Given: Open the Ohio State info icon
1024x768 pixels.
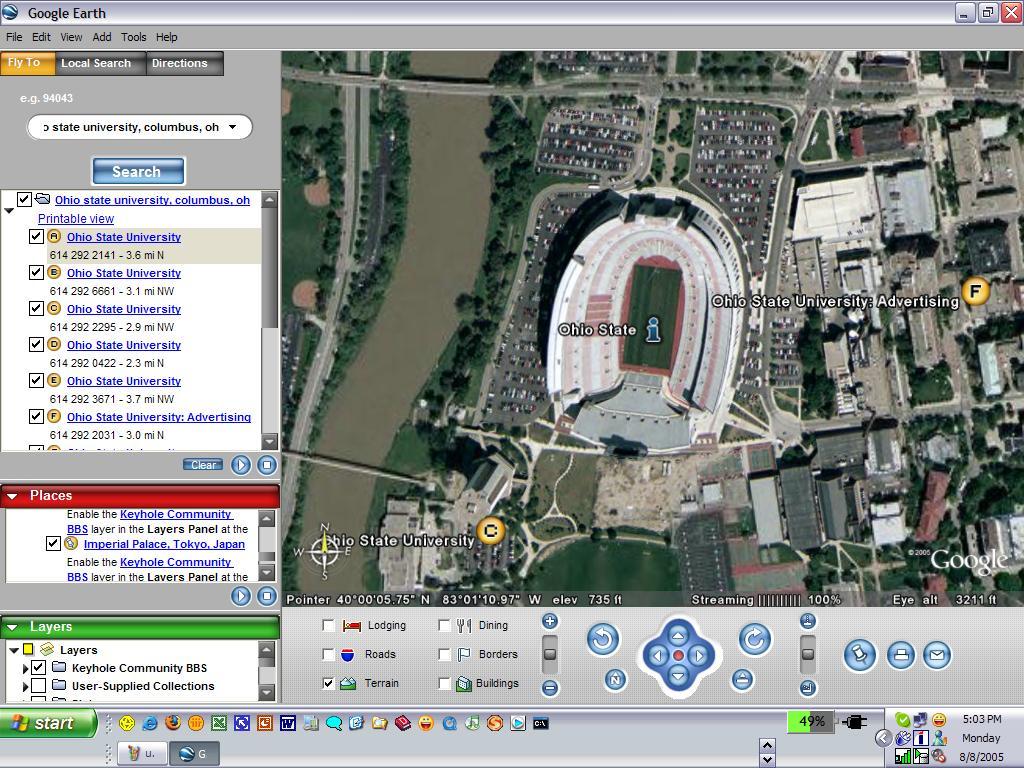Looking at the screenshot, I should click(x=653, y=330).
